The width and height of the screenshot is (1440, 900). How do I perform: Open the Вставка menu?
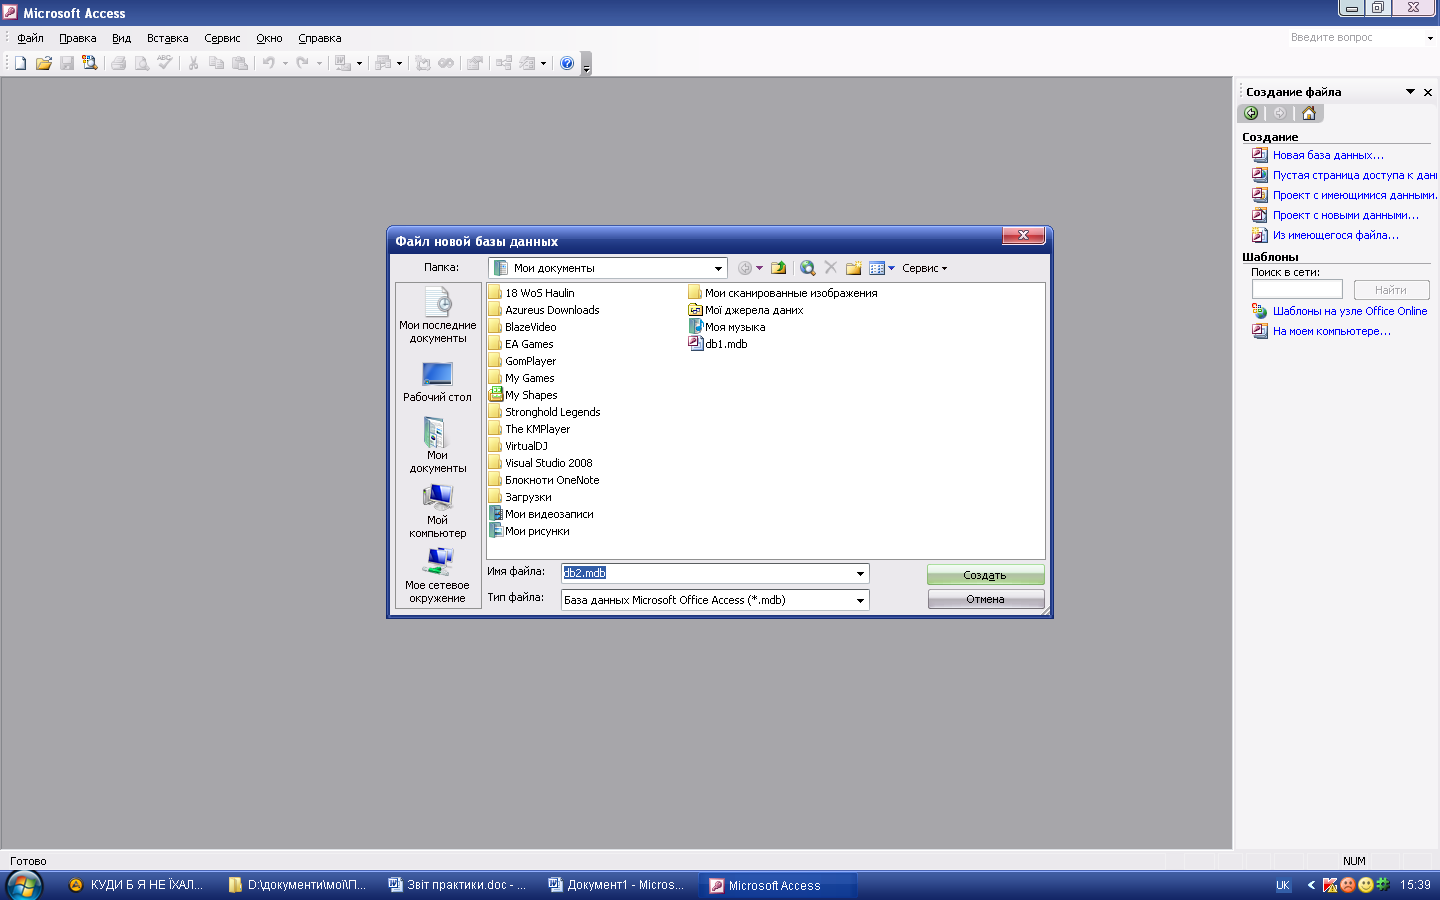tap(167, 38)
